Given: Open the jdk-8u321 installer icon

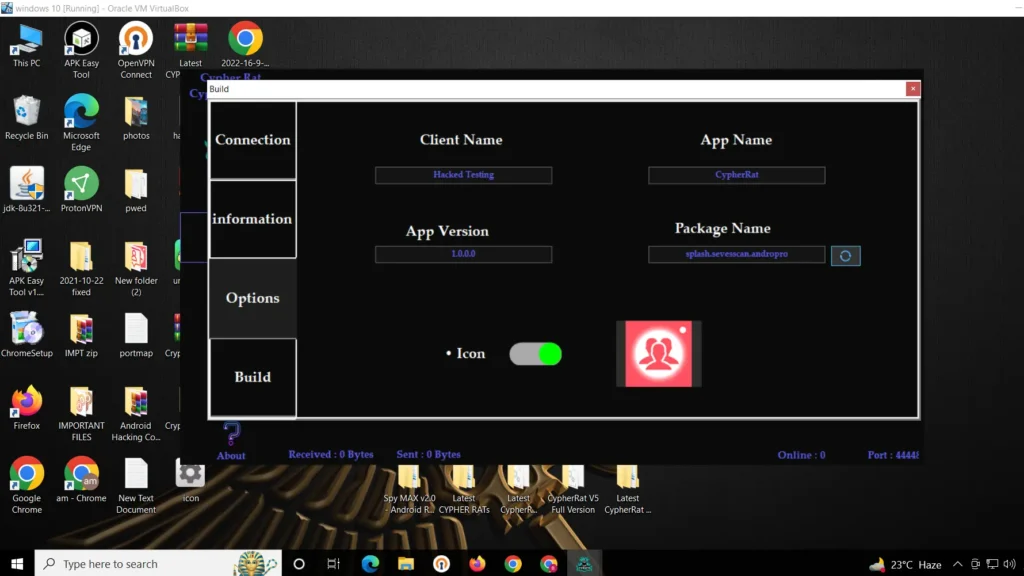Looking at the screenshot, I should point(27,190).
